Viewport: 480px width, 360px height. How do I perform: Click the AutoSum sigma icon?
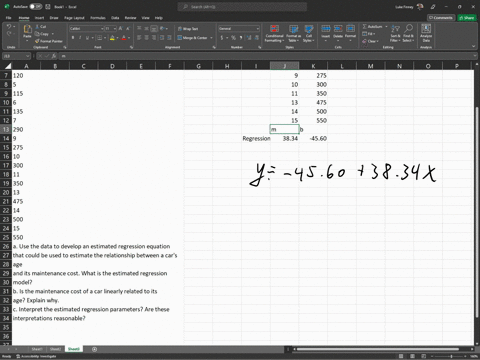[365, 26]
